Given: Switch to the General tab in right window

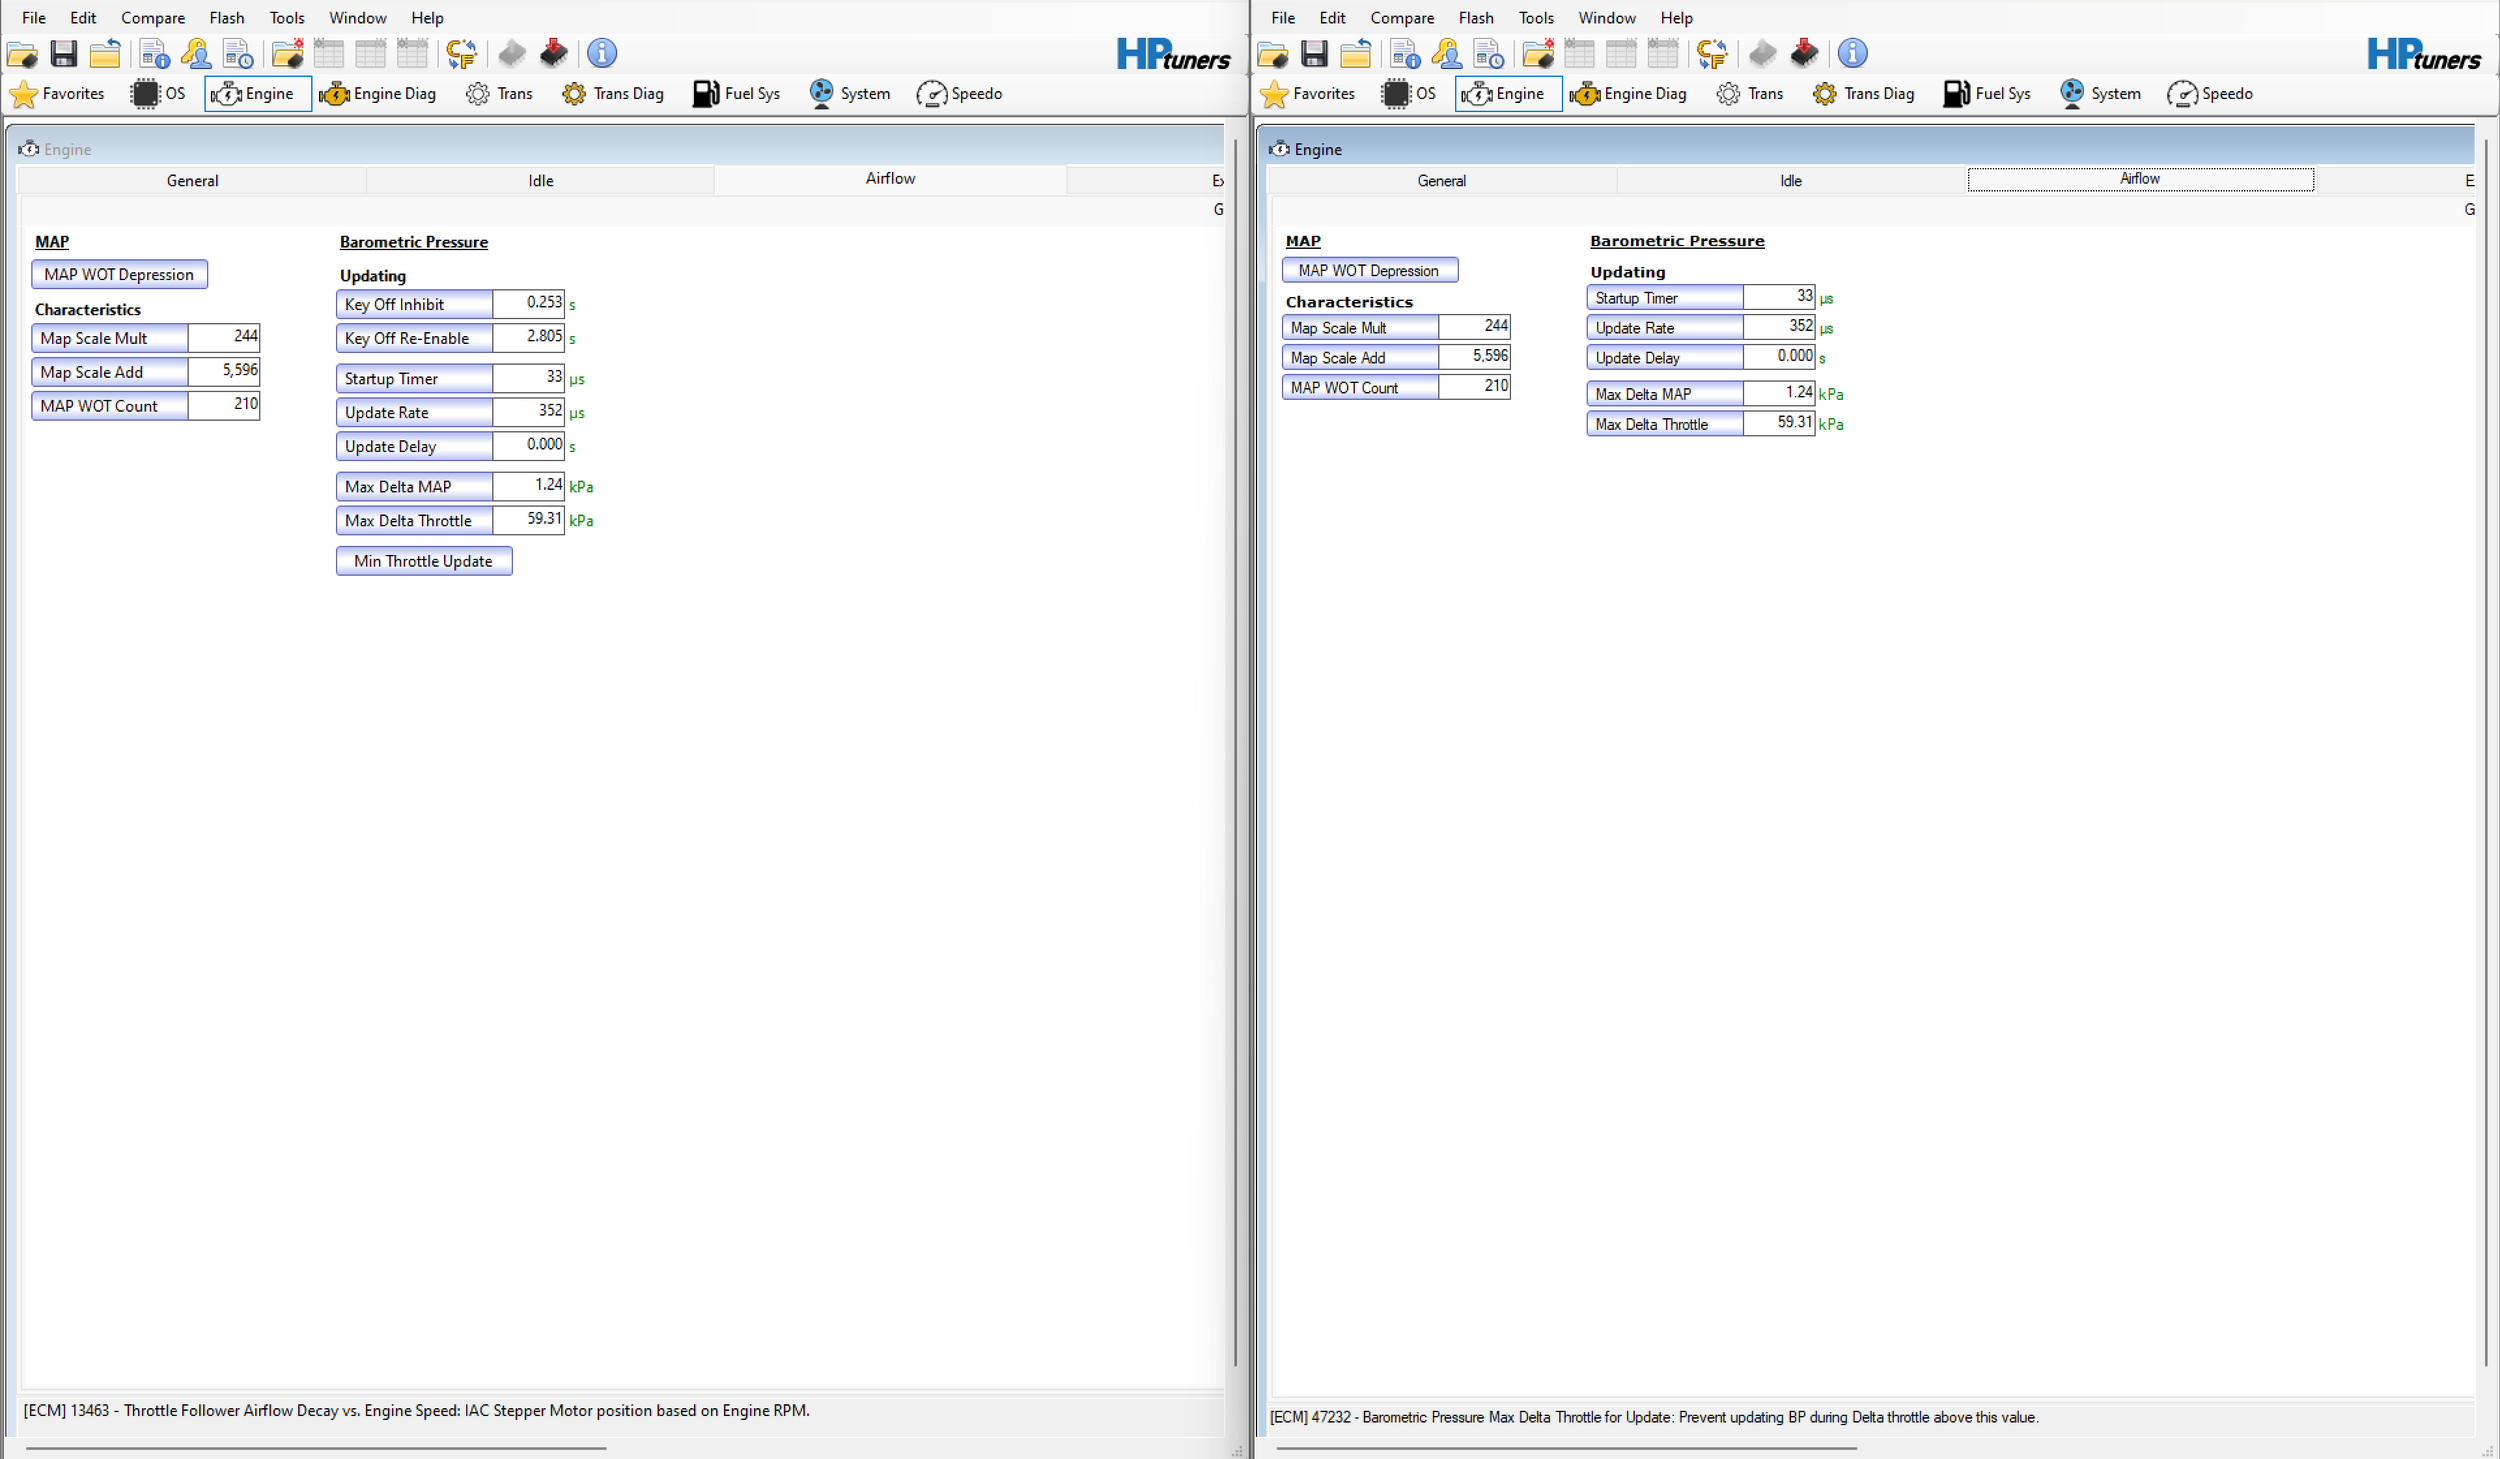Looking at the screenshot, I should coord(1441,181).
